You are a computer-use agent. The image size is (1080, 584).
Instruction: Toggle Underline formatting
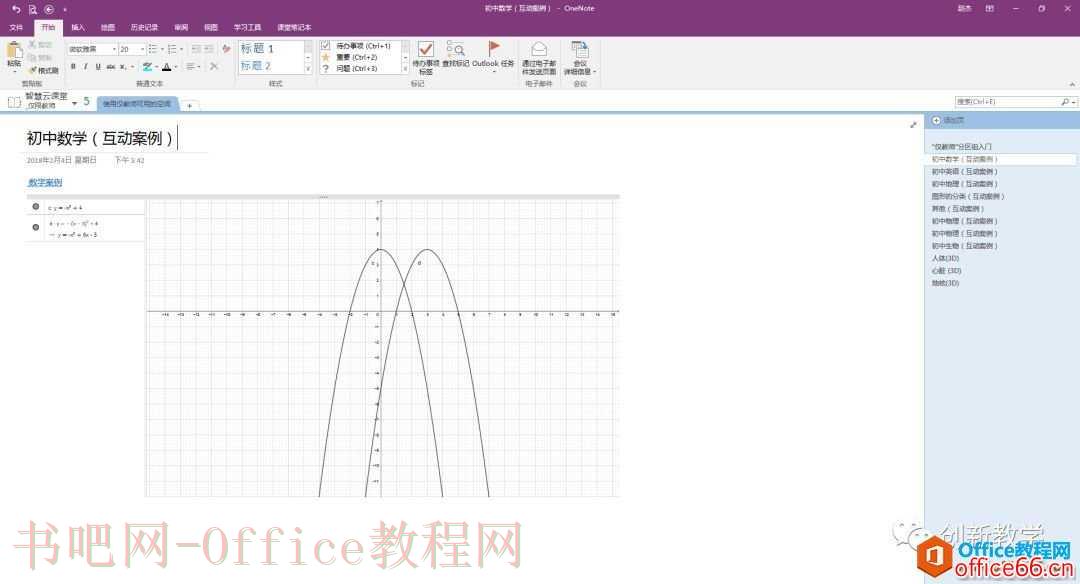pos(98,67)
